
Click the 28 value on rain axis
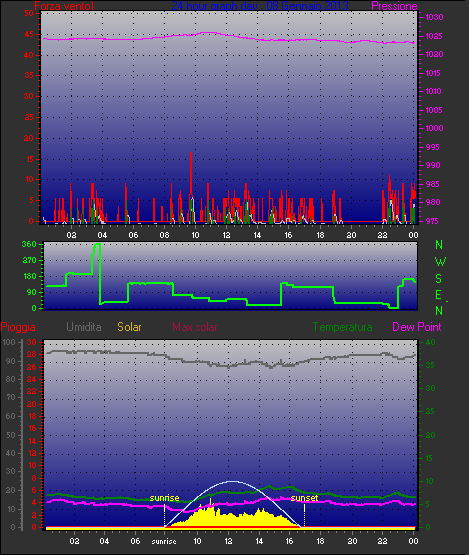32,355
